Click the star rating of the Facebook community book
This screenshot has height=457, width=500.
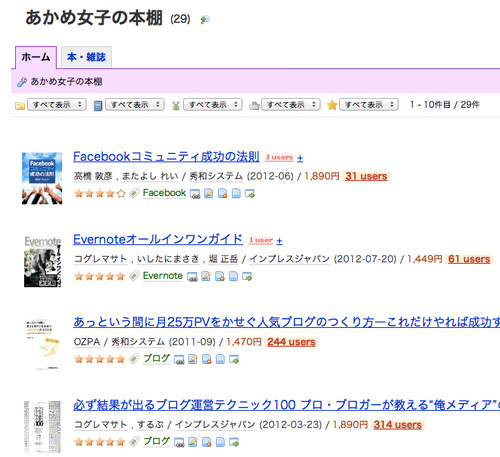pos(100,193)
